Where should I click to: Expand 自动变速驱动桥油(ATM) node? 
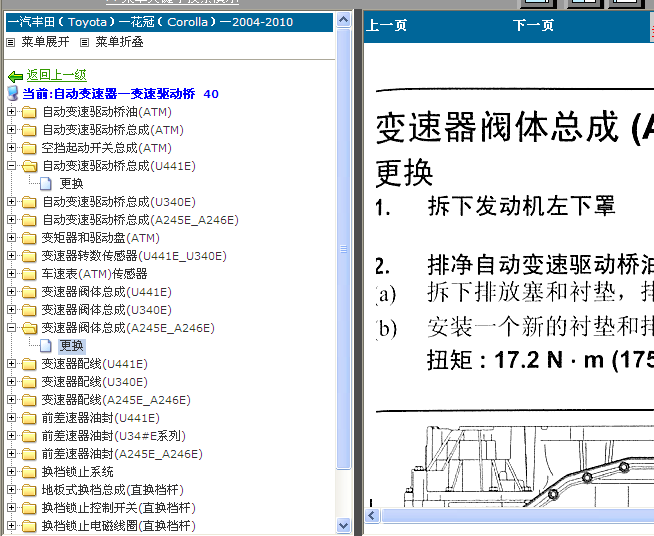coord(12,112)
